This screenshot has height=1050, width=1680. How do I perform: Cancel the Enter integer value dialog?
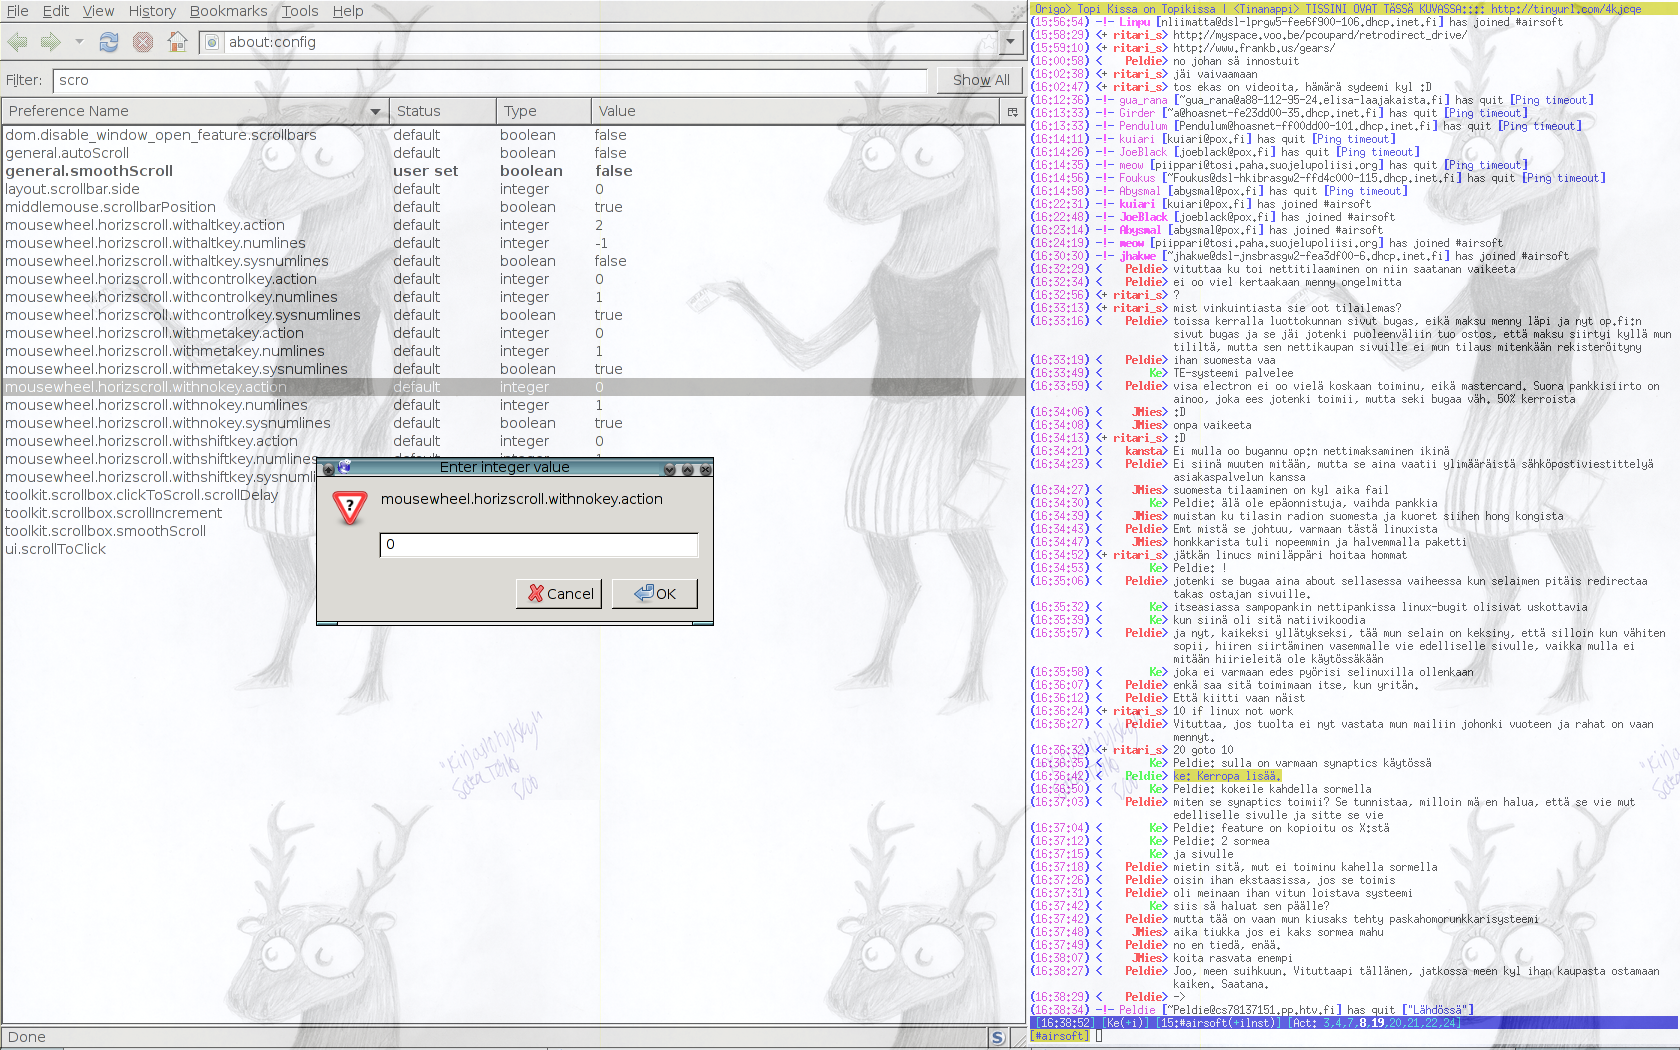coord(559,593)
